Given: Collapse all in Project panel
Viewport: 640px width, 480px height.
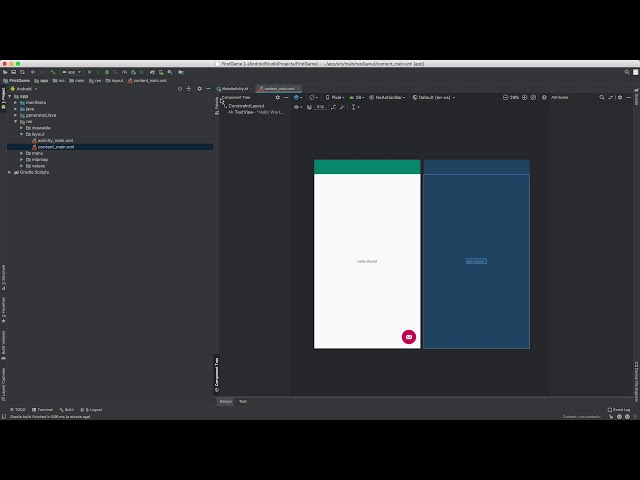Looking at the screenshot, I should click(x=189, y=89).
